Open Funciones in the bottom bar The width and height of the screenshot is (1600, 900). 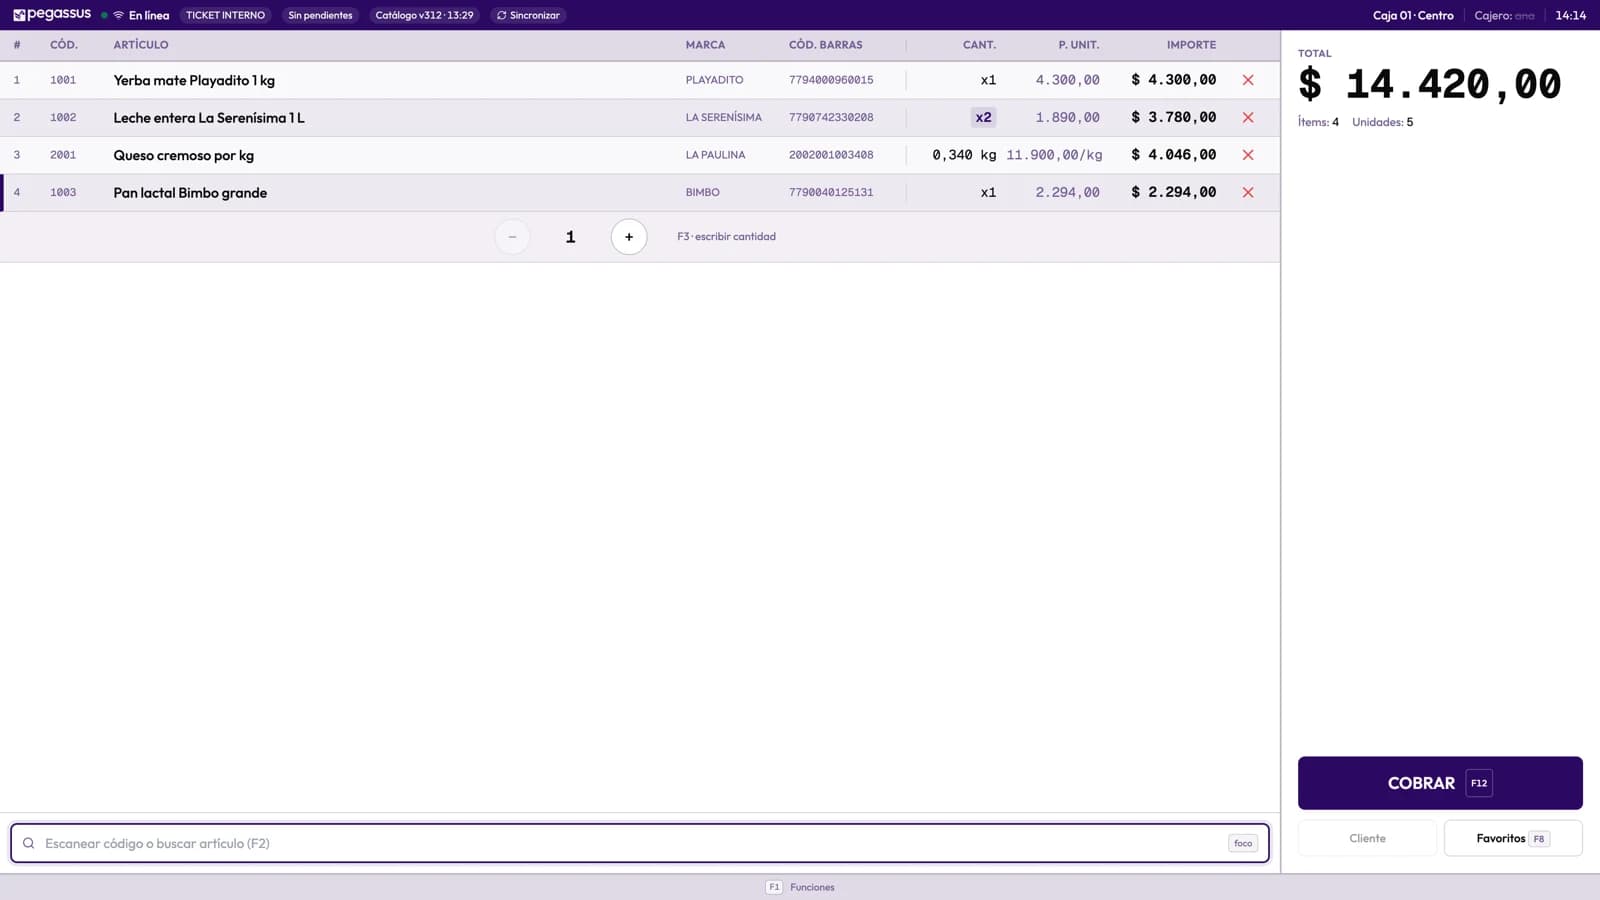click(x=812, y=887)
